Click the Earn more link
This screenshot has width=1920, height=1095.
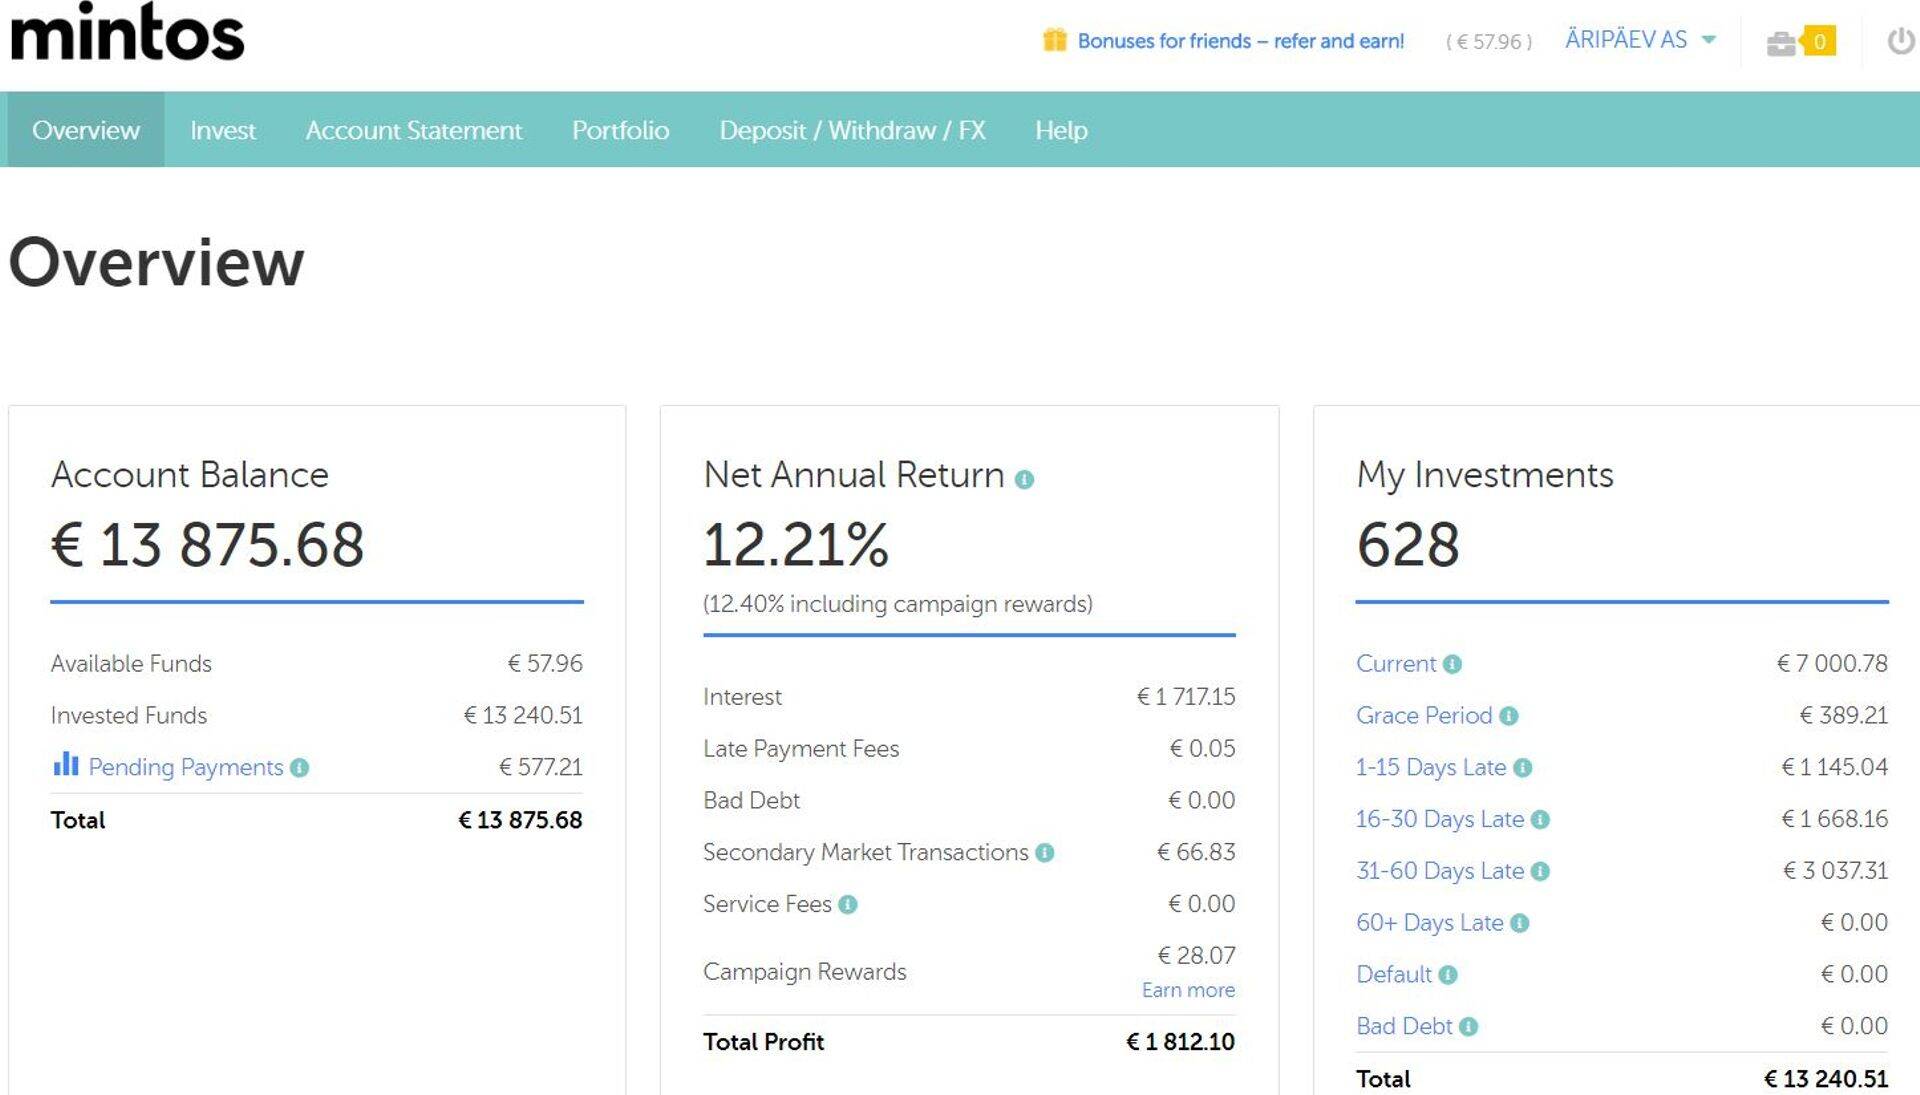click(1188, 990)
